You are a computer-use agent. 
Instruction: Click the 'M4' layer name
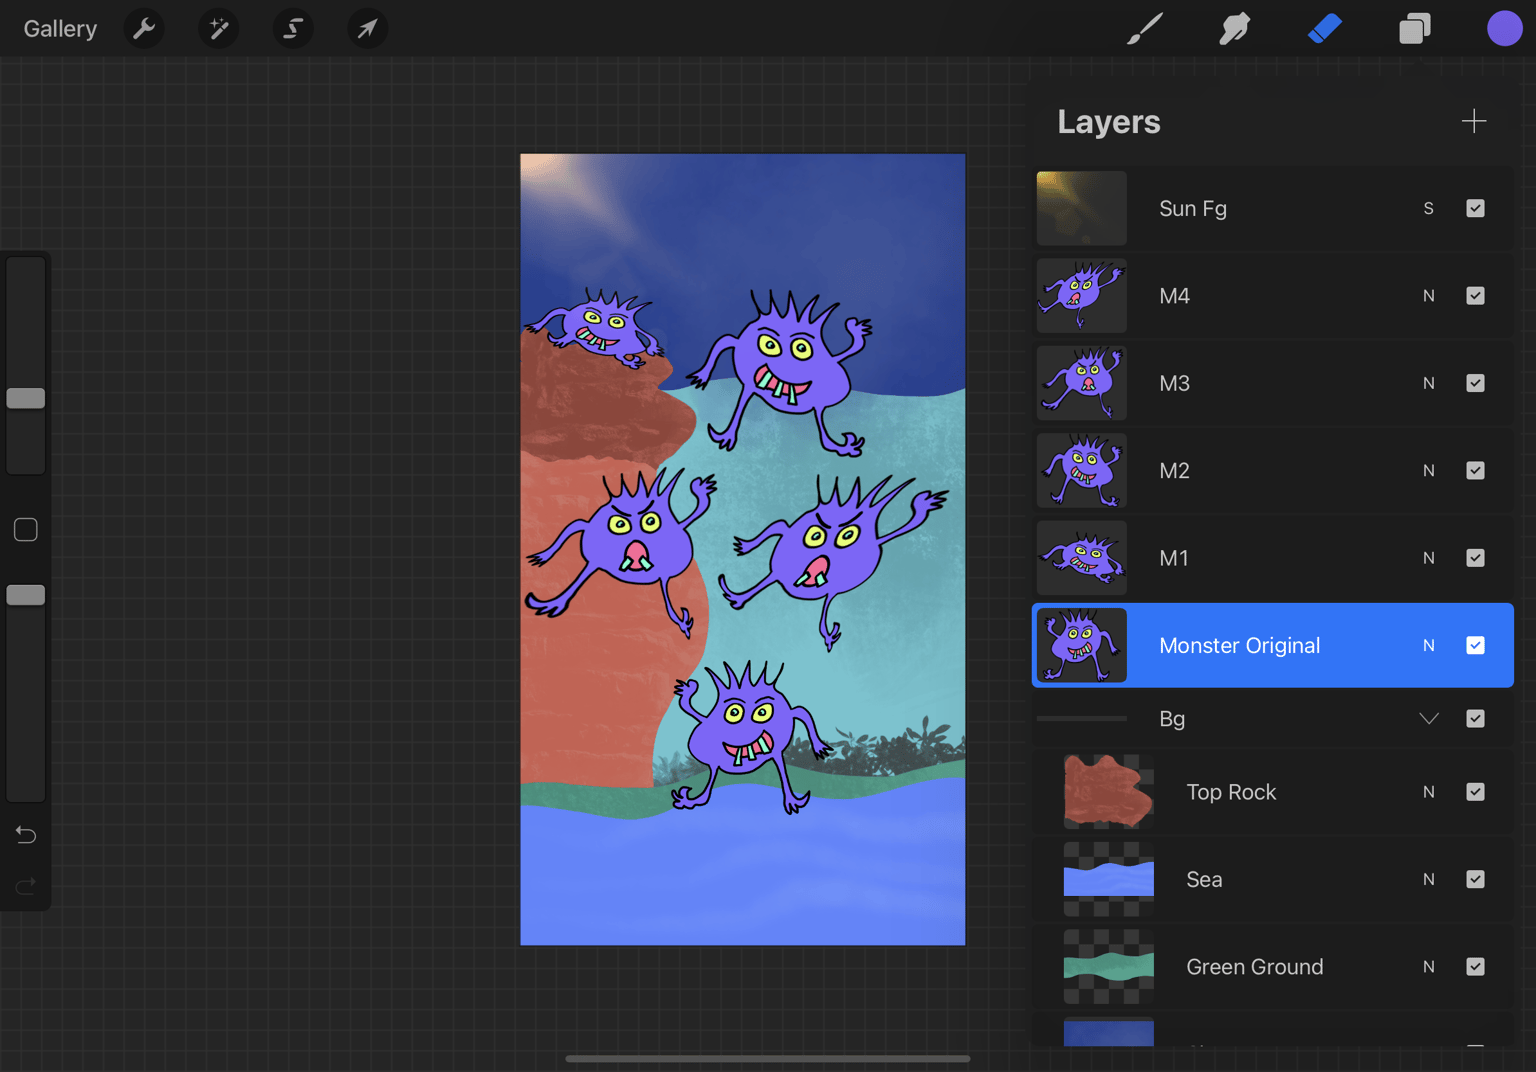1175,296
